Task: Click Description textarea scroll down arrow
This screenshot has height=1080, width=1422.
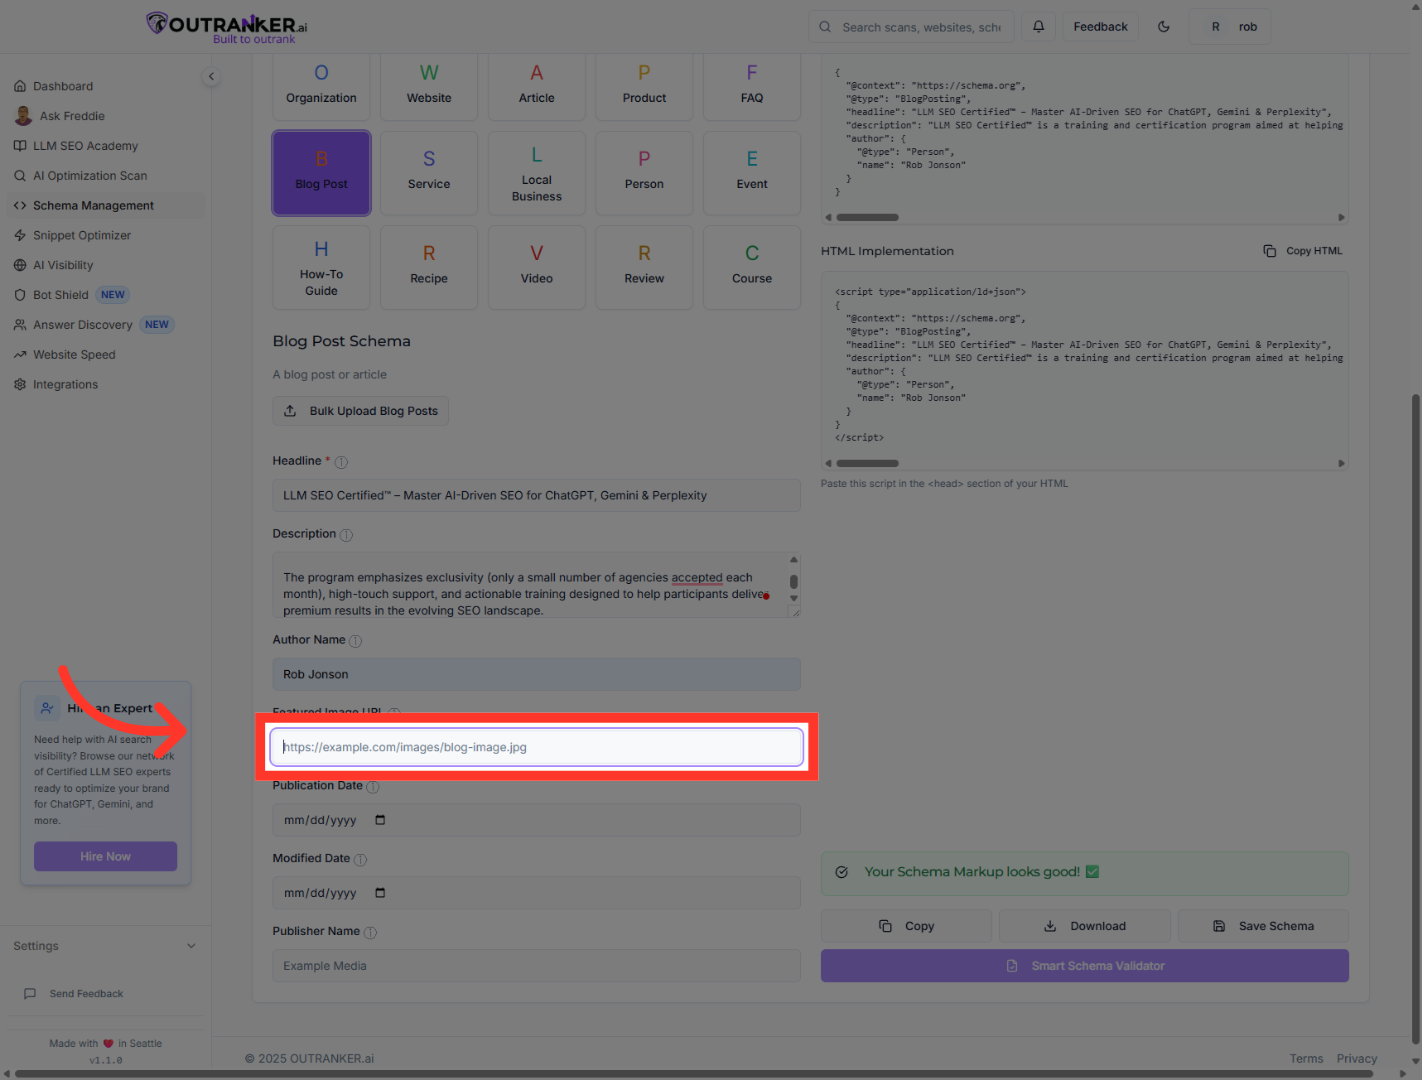Action: click(x=794, y=599)
